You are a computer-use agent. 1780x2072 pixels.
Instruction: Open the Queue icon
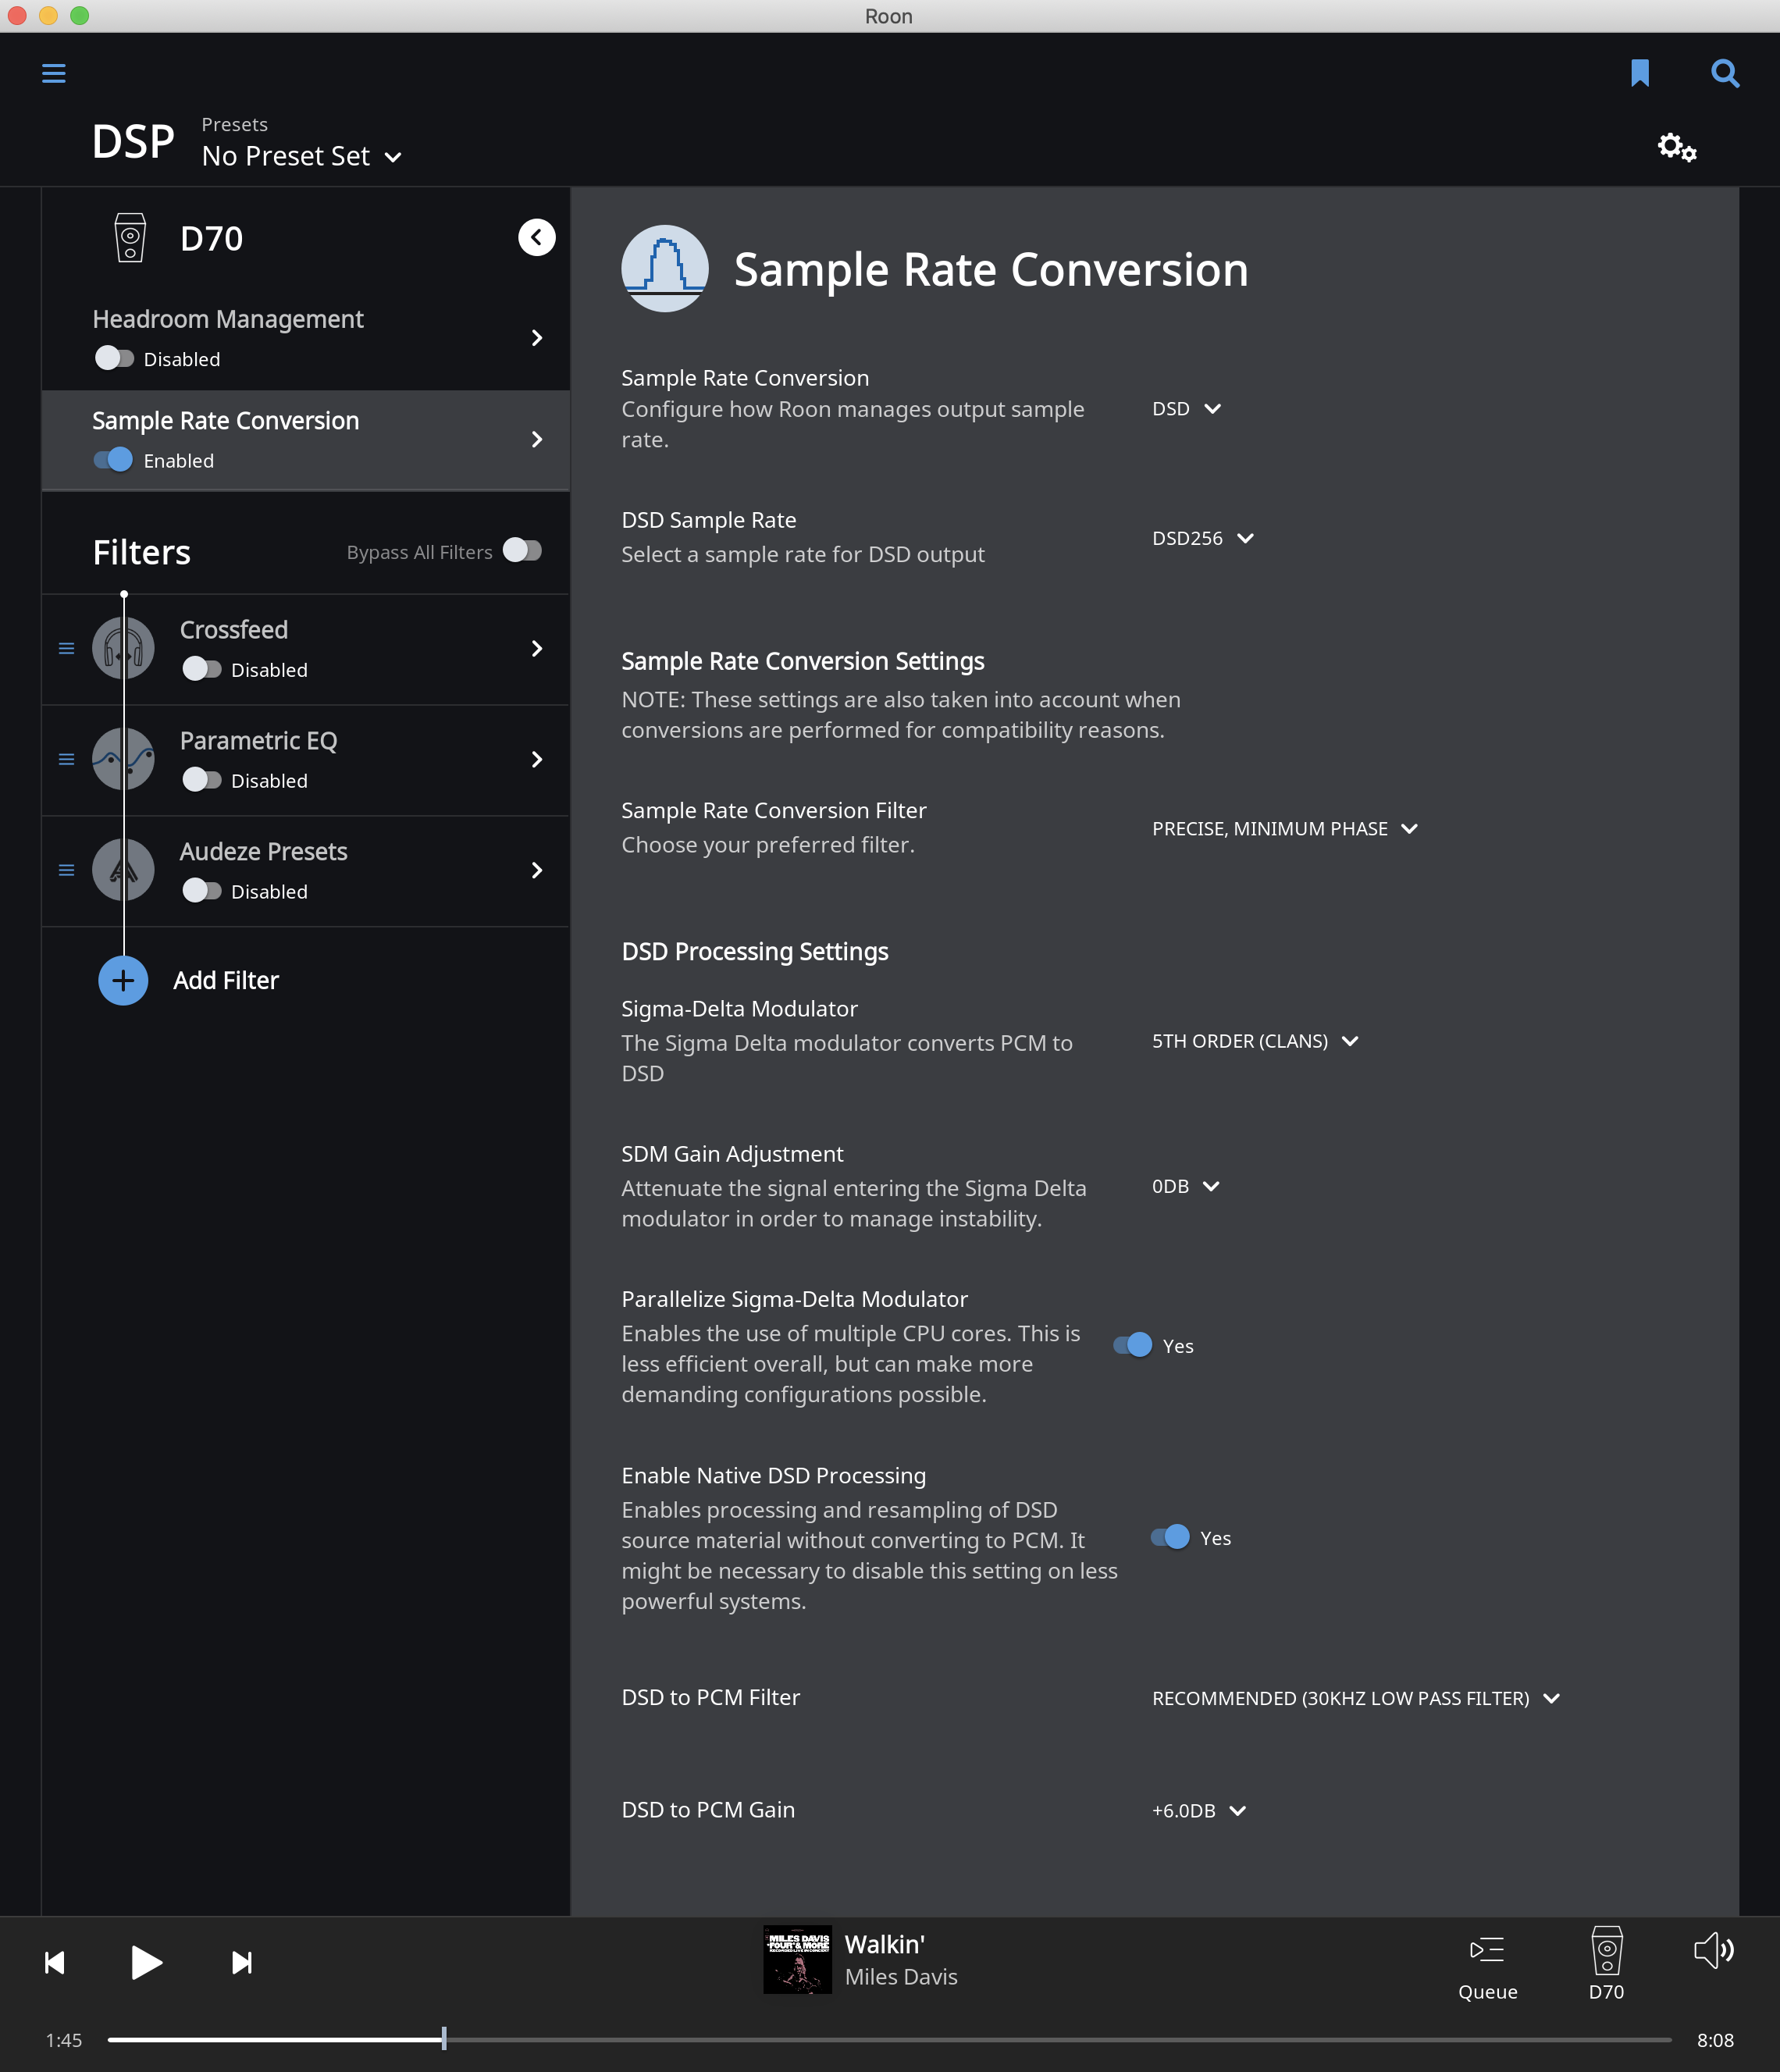click(x=1488, y=1966)
